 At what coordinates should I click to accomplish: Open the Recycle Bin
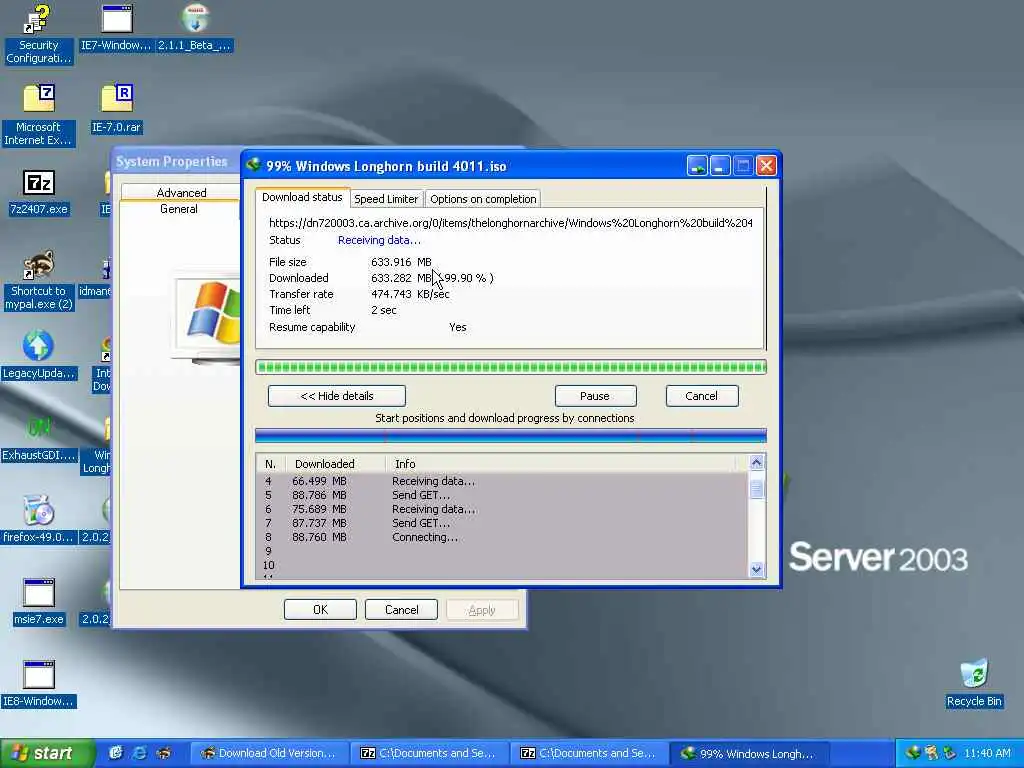(x=974, y=684)
